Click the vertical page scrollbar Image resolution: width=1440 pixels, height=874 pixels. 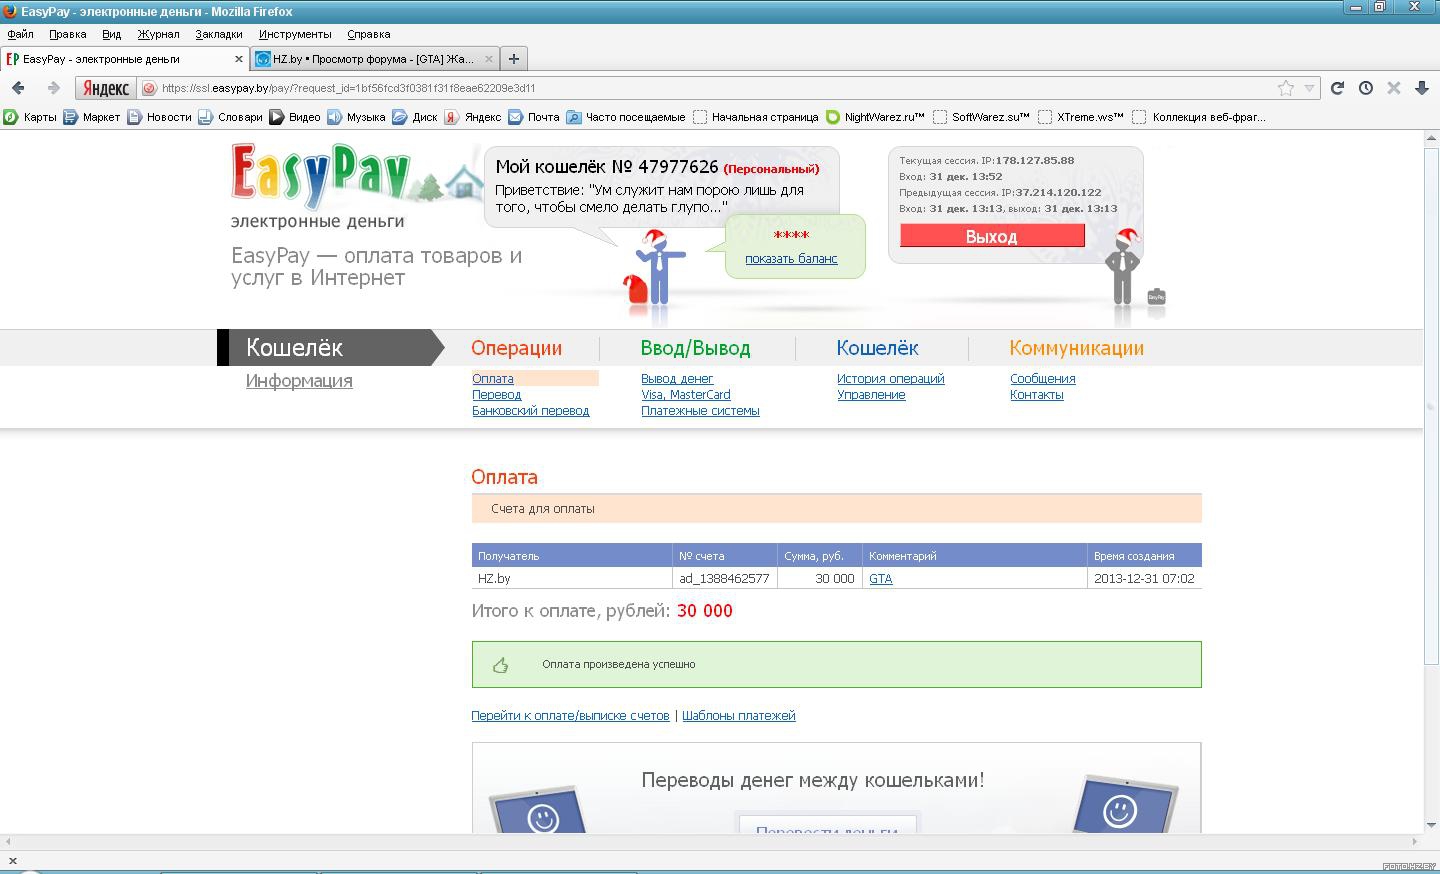pos(1431,405)
